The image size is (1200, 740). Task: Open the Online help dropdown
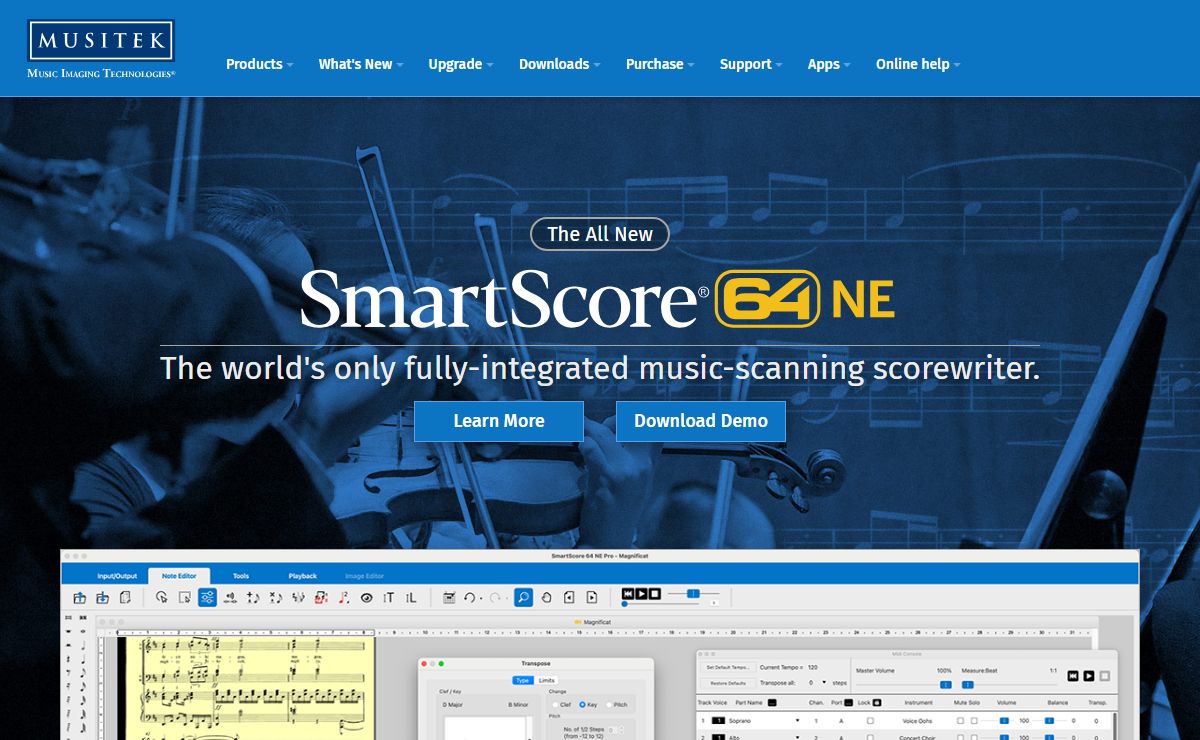pos(918,64)
